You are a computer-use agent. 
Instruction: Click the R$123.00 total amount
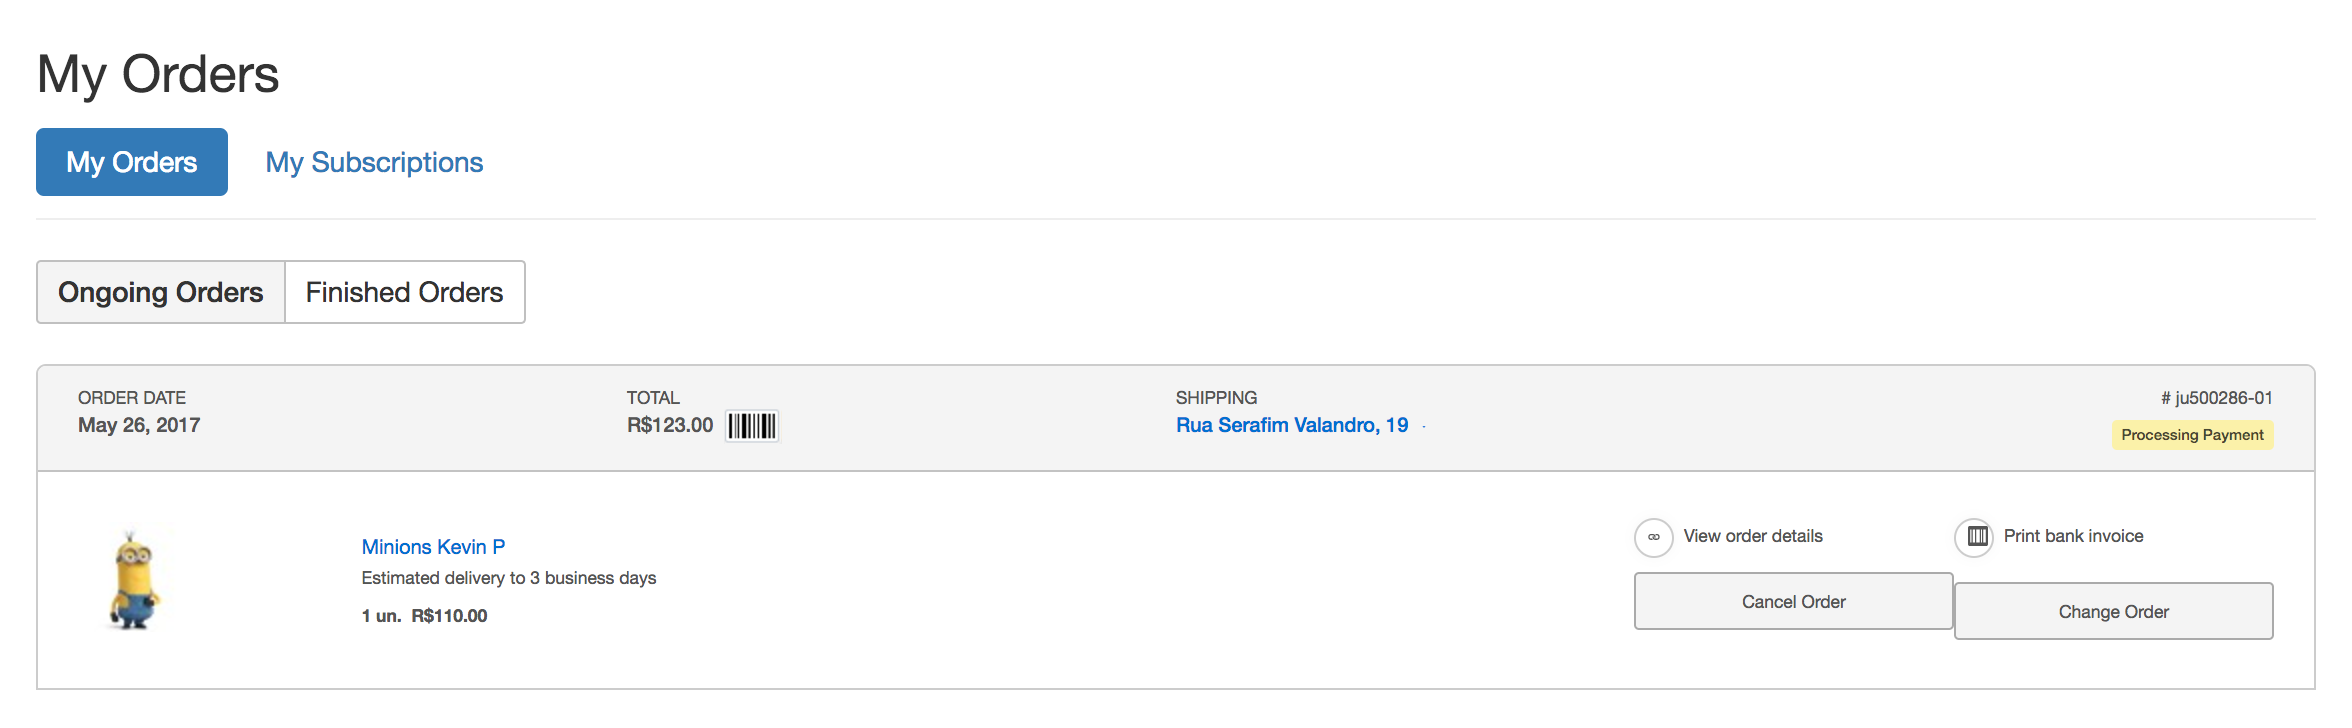pos(669,425)
